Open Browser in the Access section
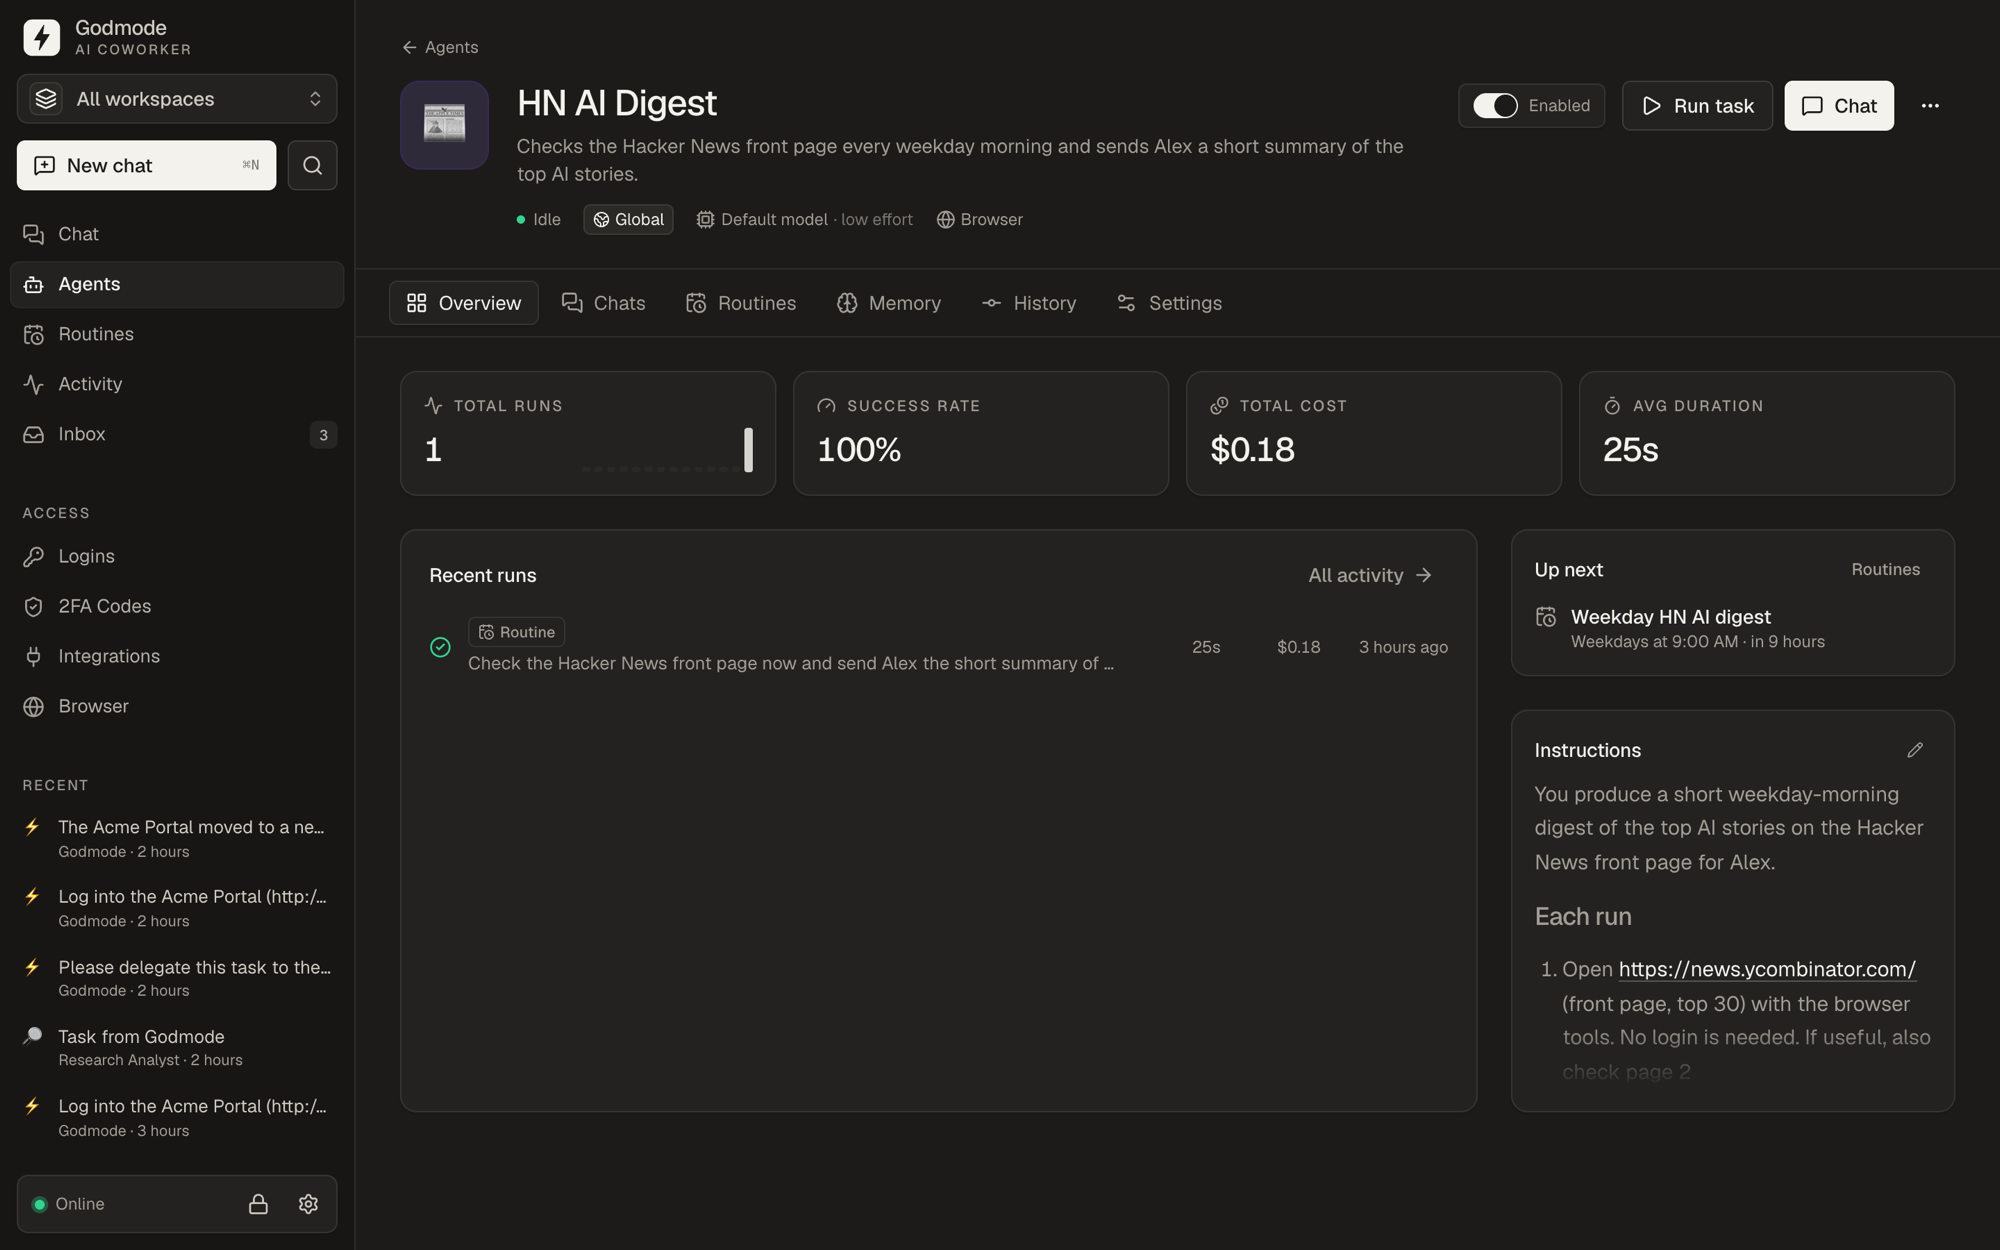The height and width of the screenshot is (1250, 2000). pos(177,706)
